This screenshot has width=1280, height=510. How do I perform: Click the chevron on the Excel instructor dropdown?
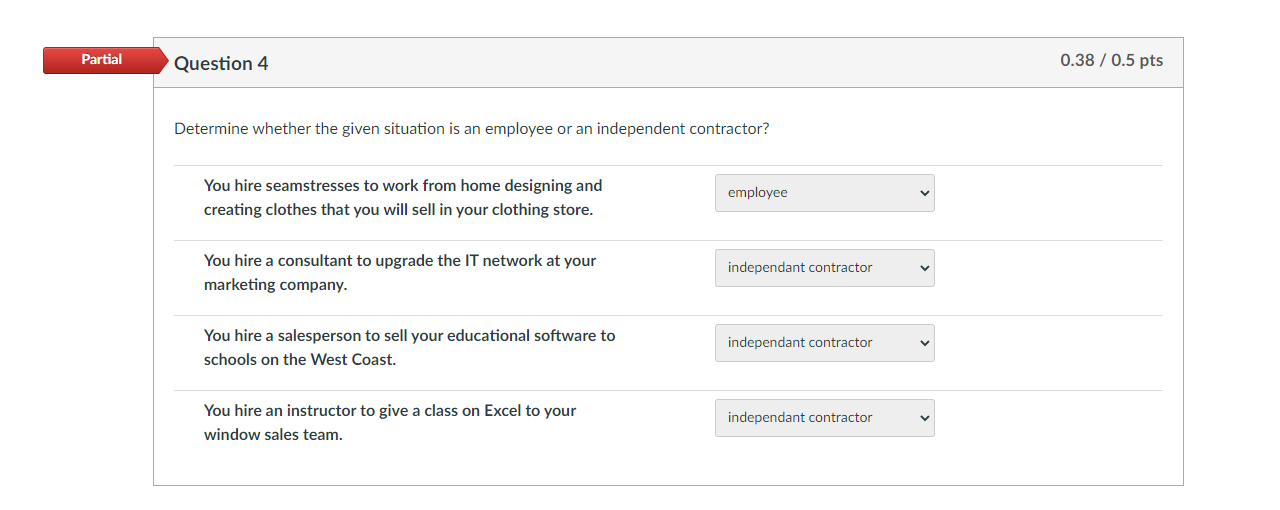click(924, 418)
